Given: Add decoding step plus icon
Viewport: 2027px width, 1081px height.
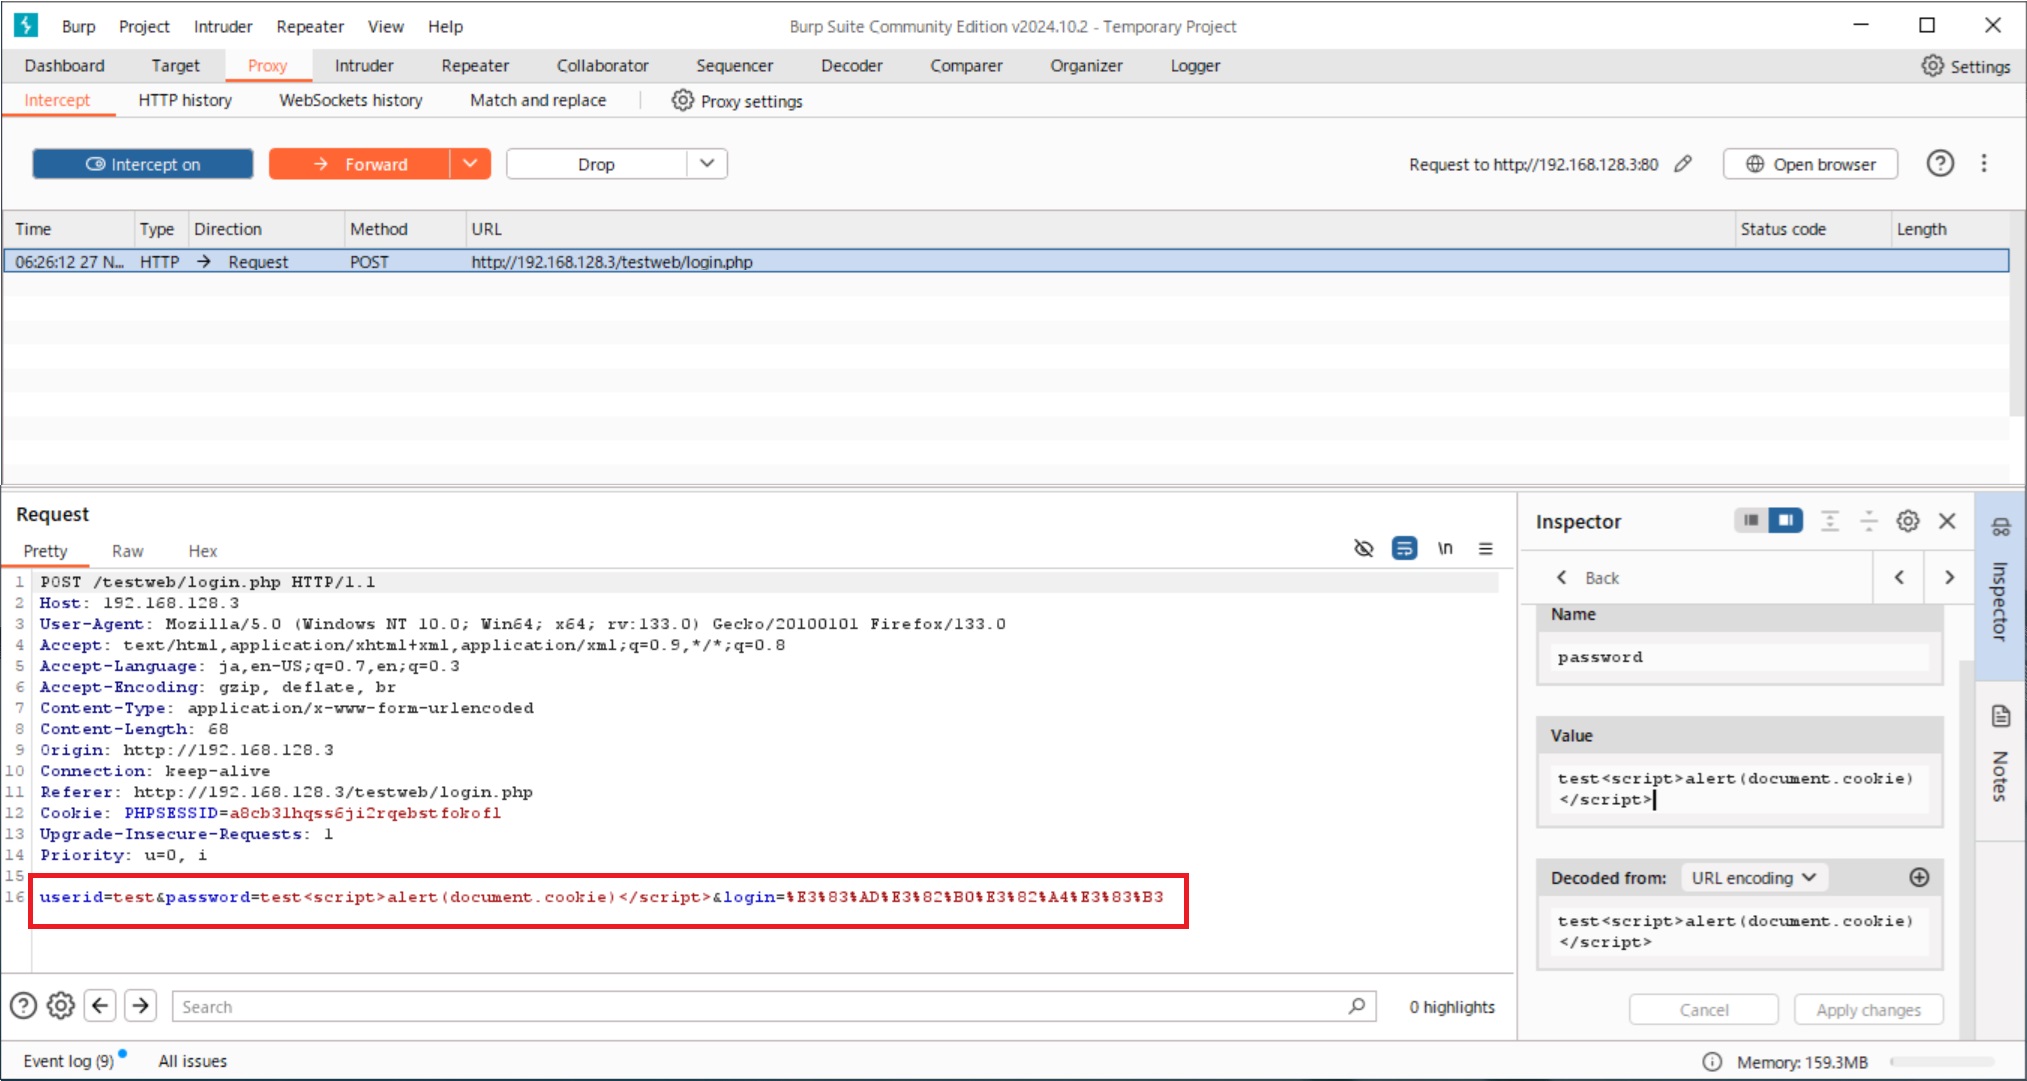Looking at the screenshot, I should [1919, 877].
